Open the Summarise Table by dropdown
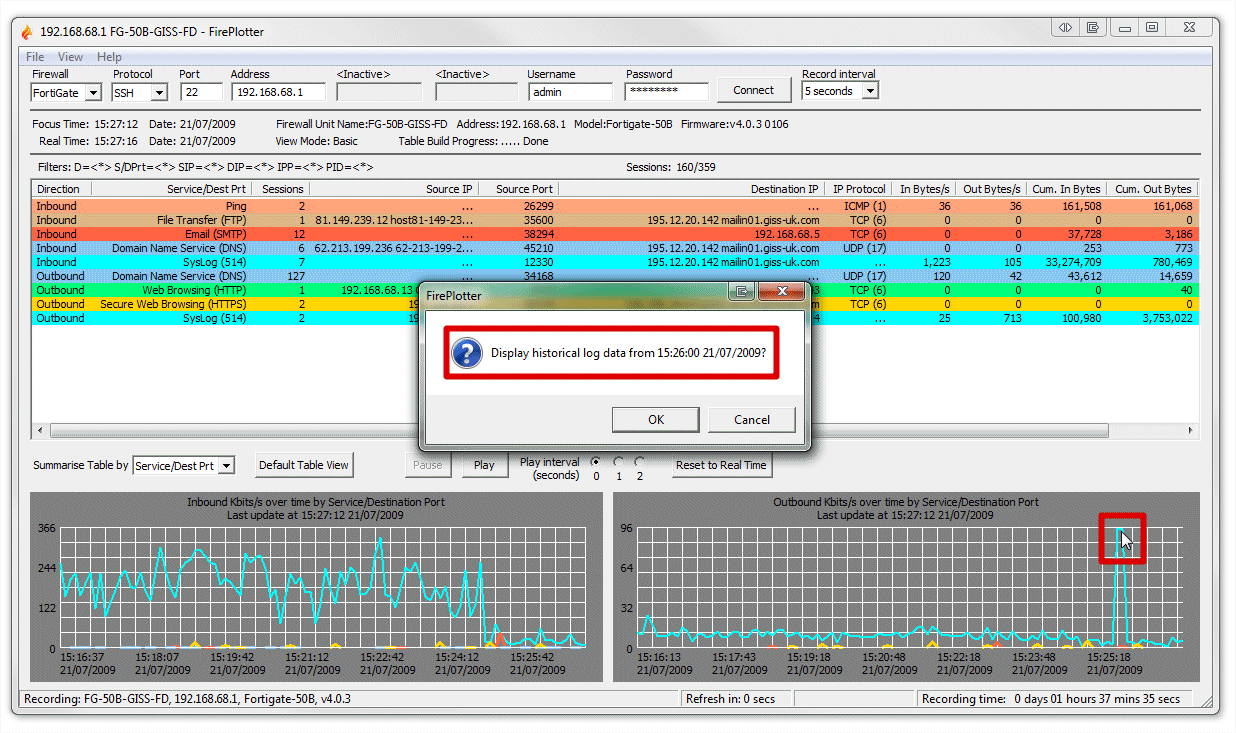Screen dimensions: 1236x733 pyautogui.click(x=226, y=466)
